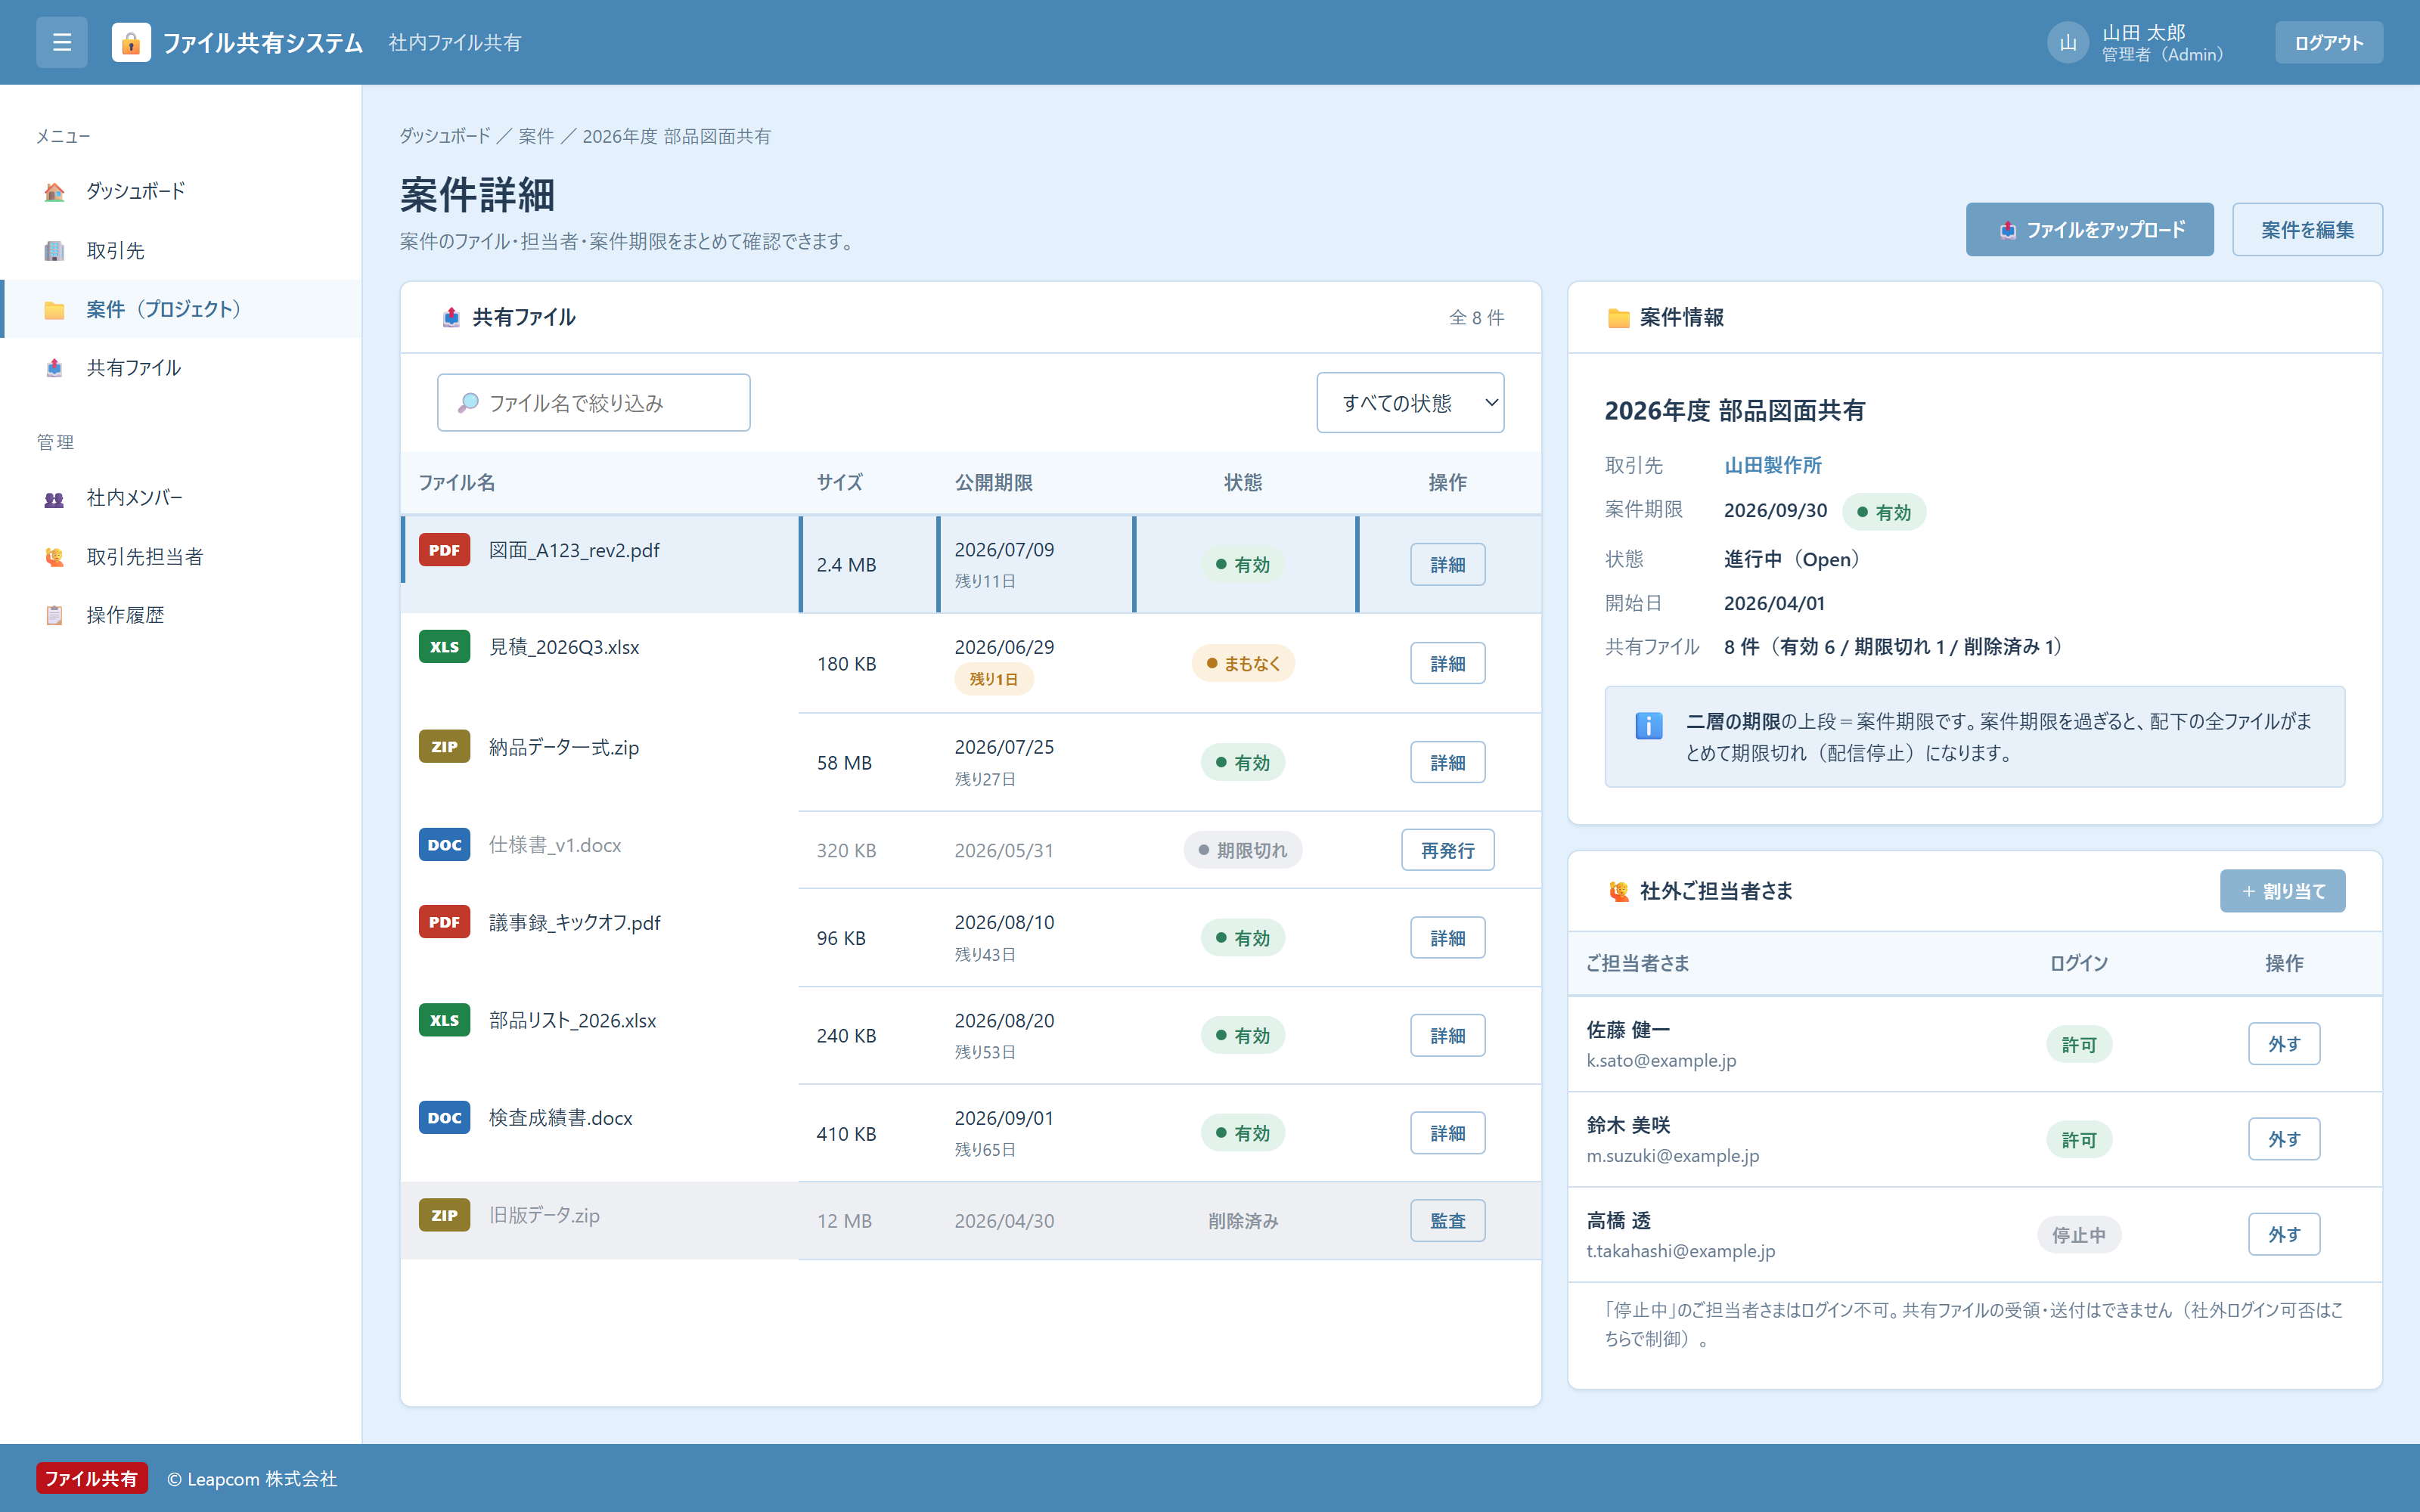Click the XLS badge for 部品リスト_2026.xlsx
The width and height of the screenshot is (2420, 1512).
[444, 1020]
